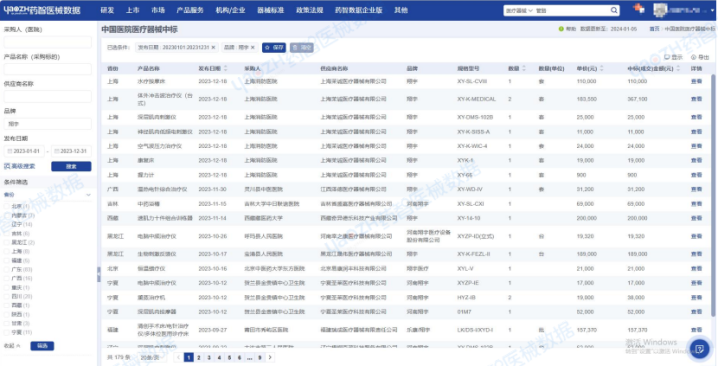Image resolution: width=718 pixels, height=366 pixels.
Task: Go to next page arrow in pagination
Action: [270, 357]
